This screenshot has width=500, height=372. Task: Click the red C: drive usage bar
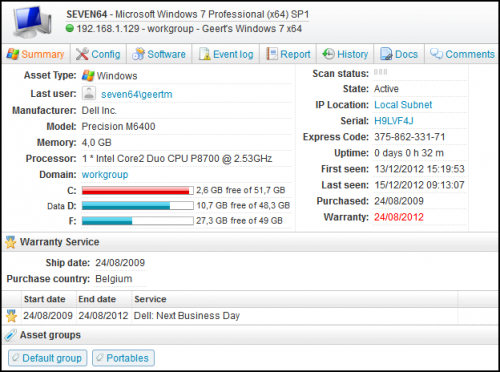pos(138,190)
